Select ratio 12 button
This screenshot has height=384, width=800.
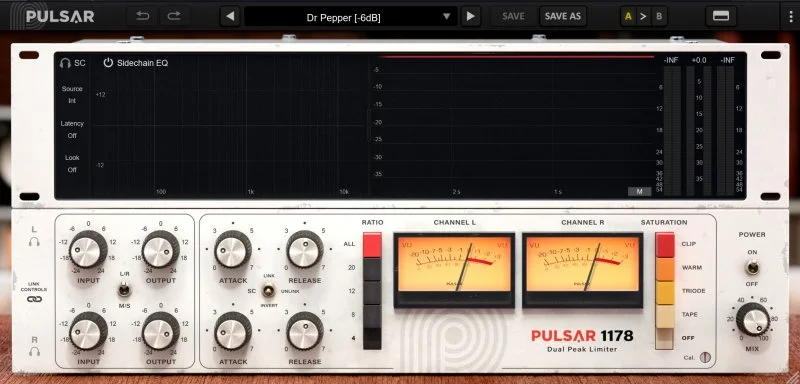pyautogui.click(x=372, y=292)
